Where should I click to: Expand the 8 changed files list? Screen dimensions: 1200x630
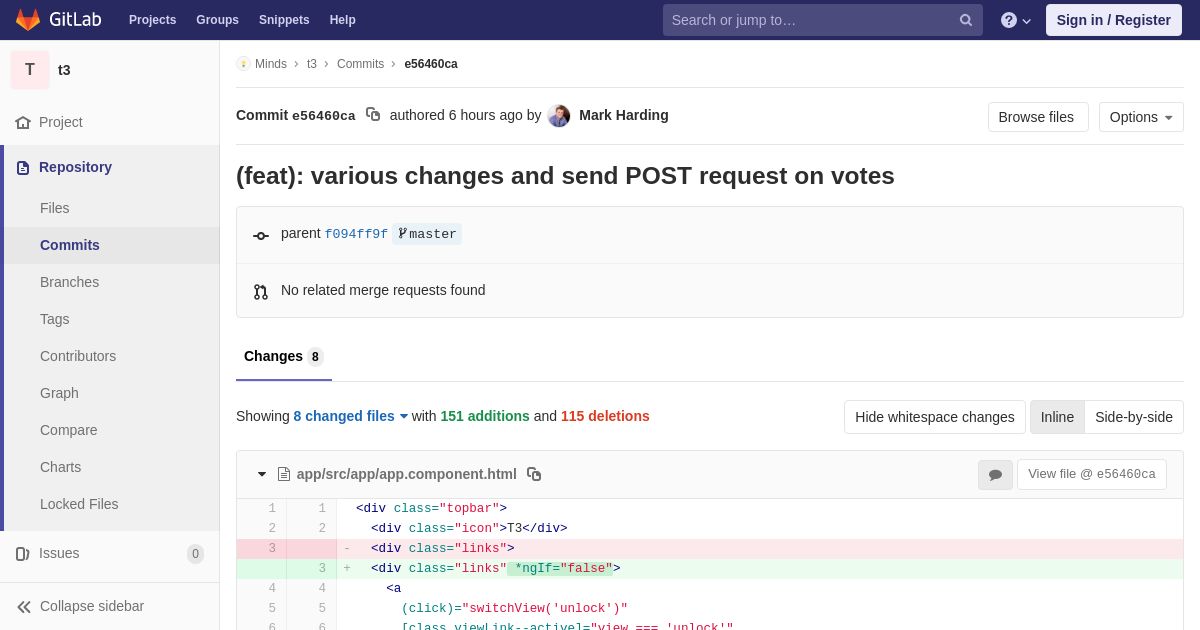[351, 416]
